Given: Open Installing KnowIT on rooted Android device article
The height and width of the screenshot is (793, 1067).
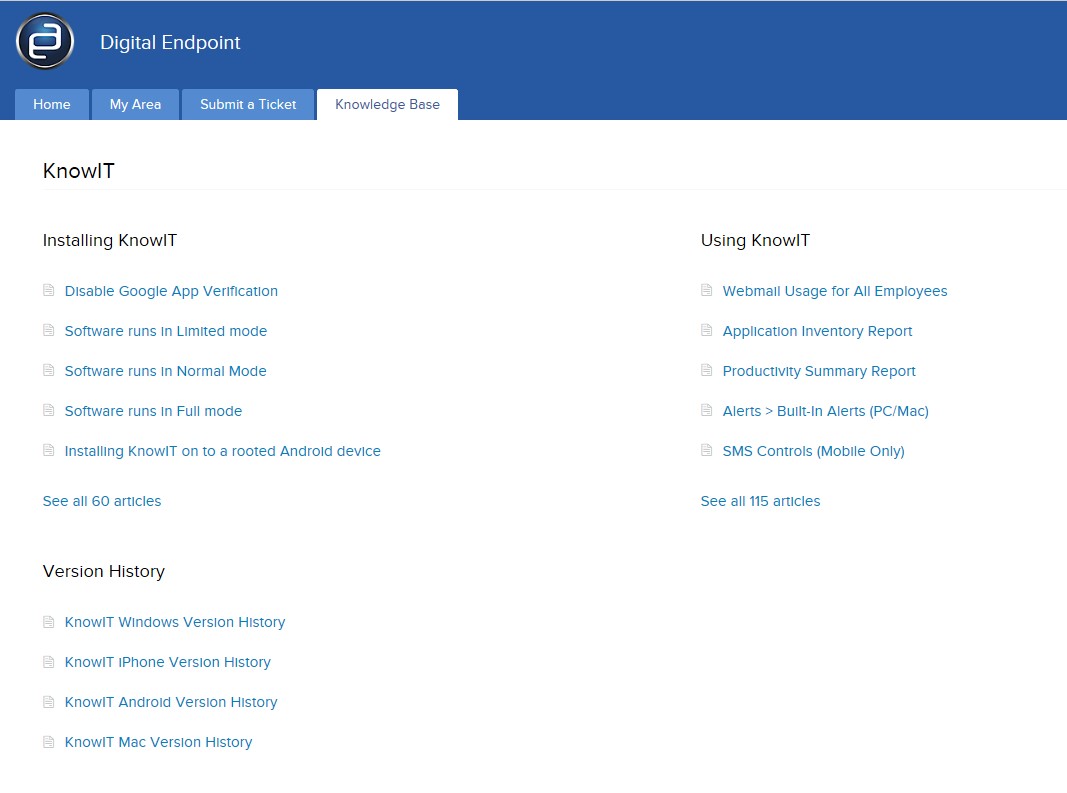Looking at the screenshot, I should coord(223,451).
